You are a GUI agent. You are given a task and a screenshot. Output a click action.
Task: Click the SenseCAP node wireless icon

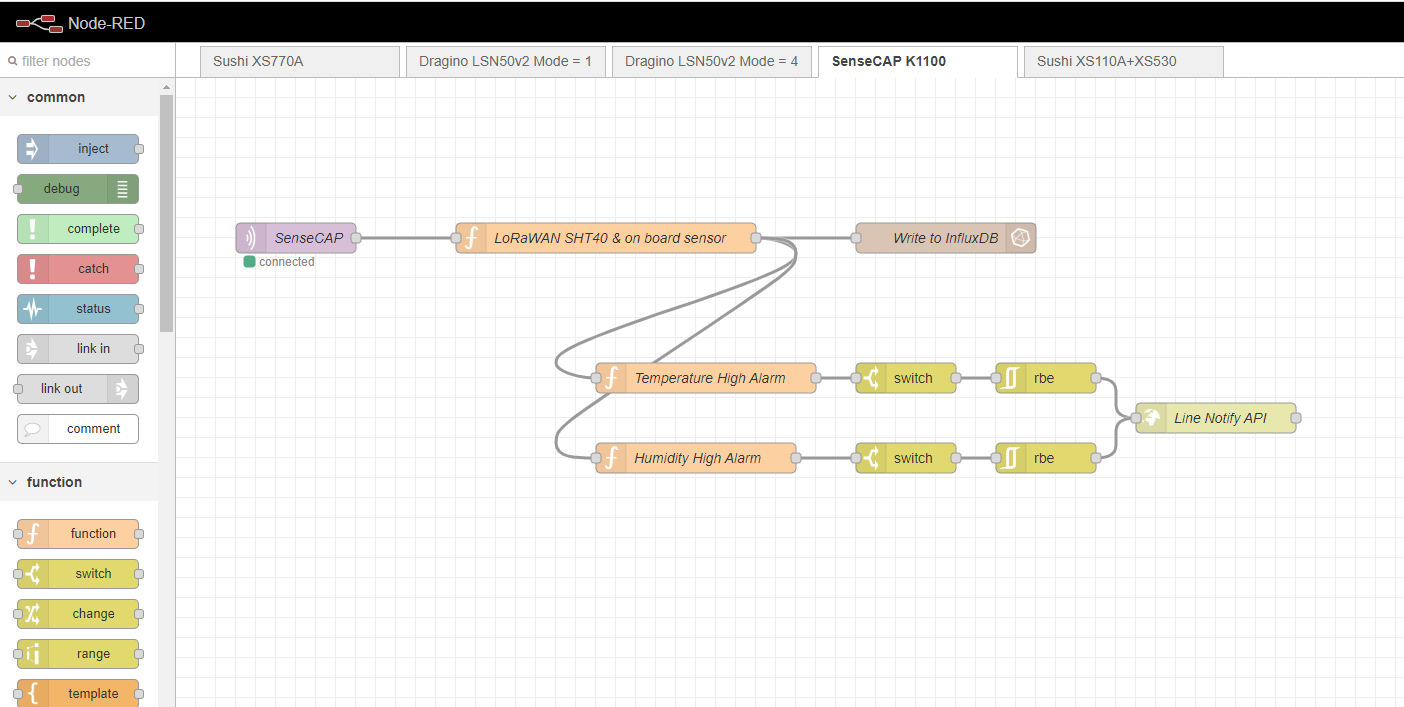[x=251, y=238]
